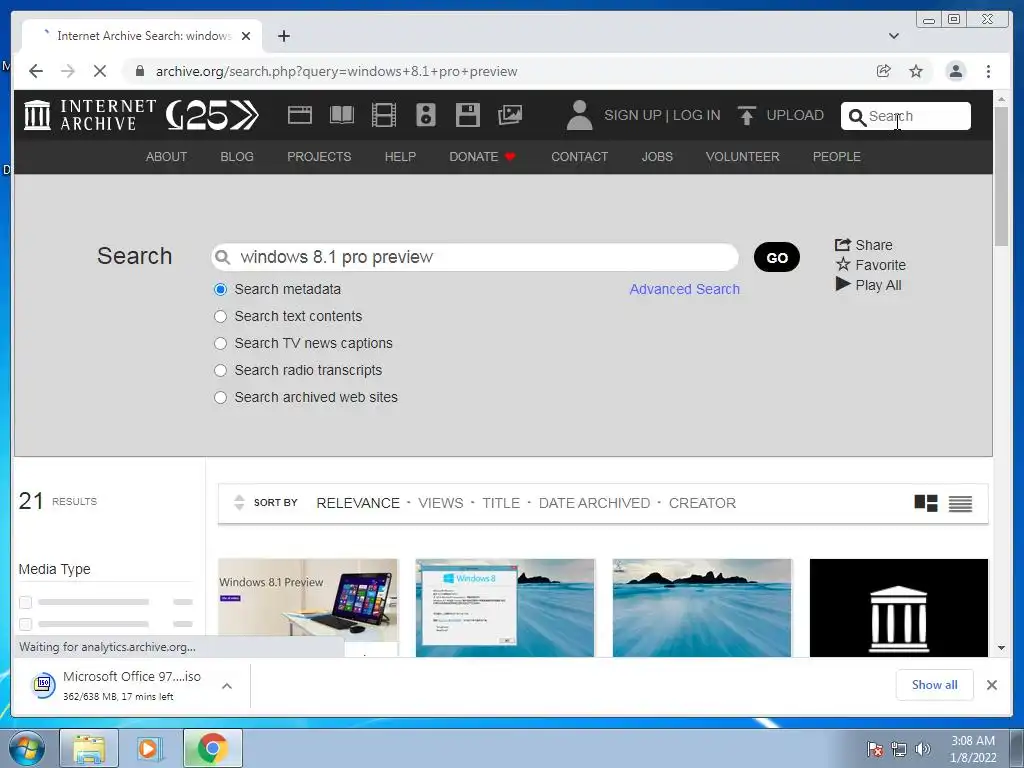Click the main search query field

[x=475, y=257]
